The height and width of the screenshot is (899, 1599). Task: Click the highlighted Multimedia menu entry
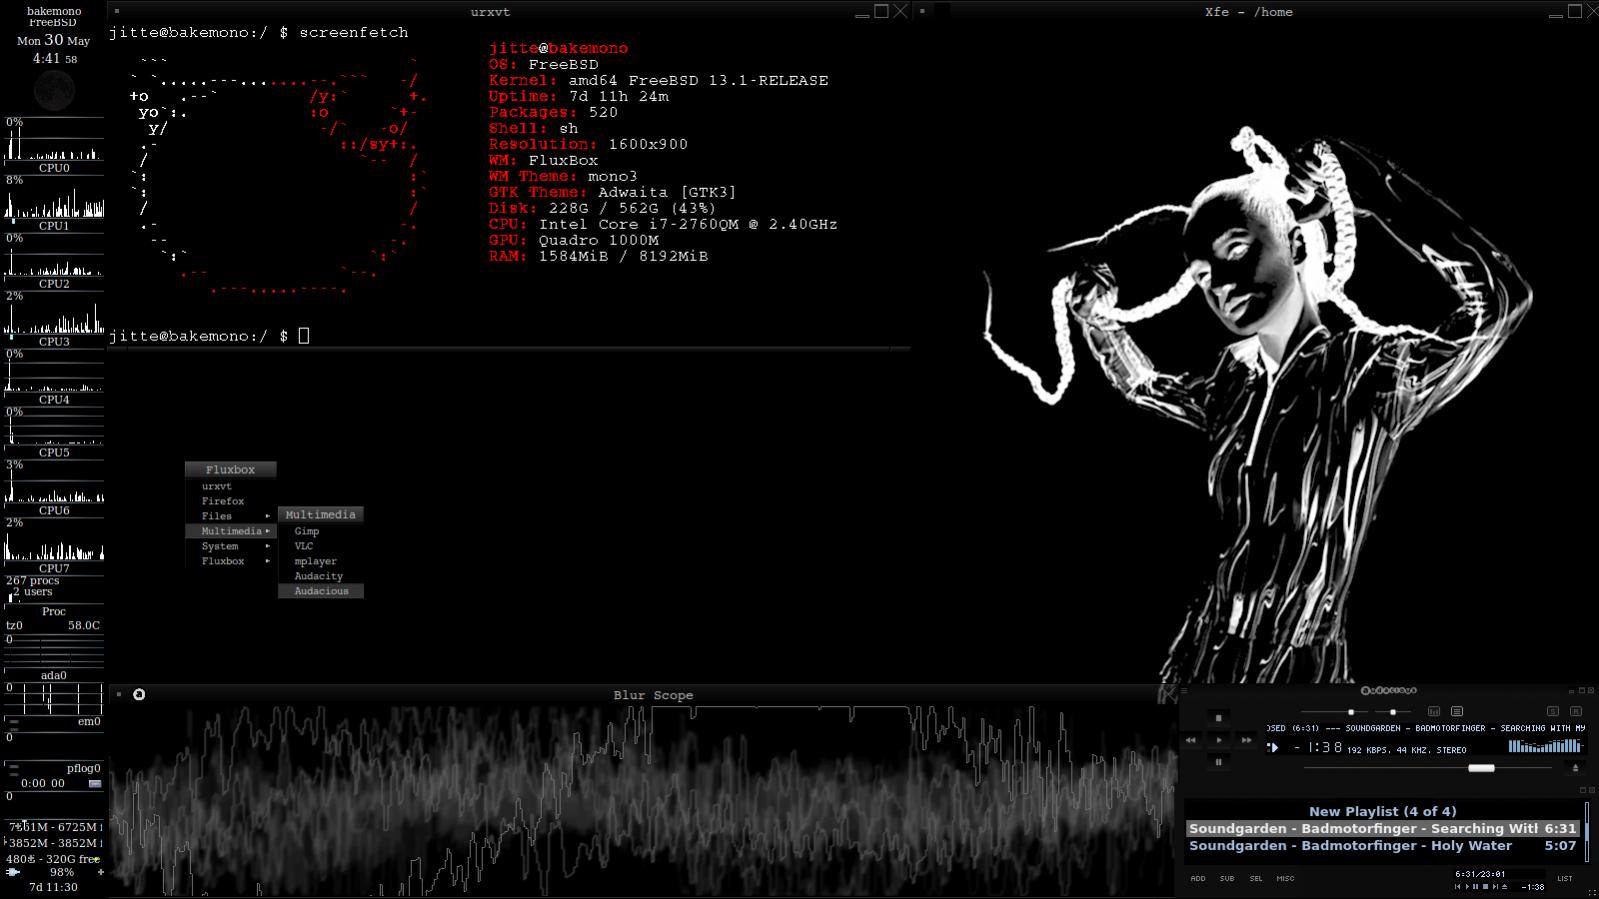coord(230,531)
